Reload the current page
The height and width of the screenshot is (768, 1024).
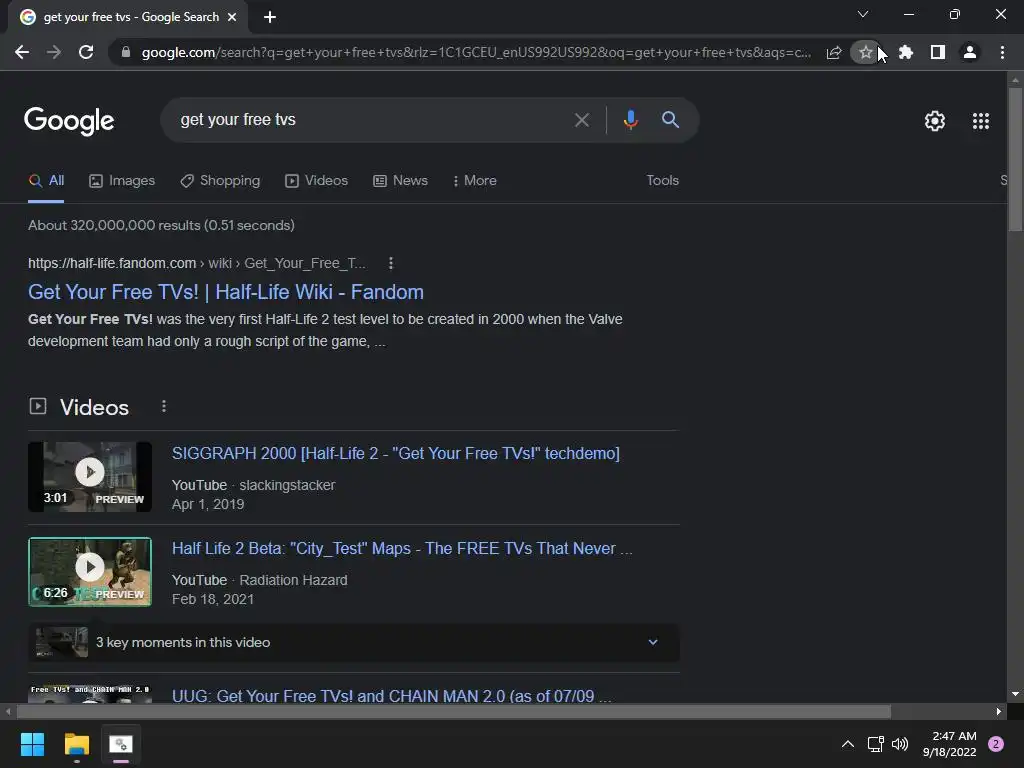pyautogui.click(x=86, y=52)
